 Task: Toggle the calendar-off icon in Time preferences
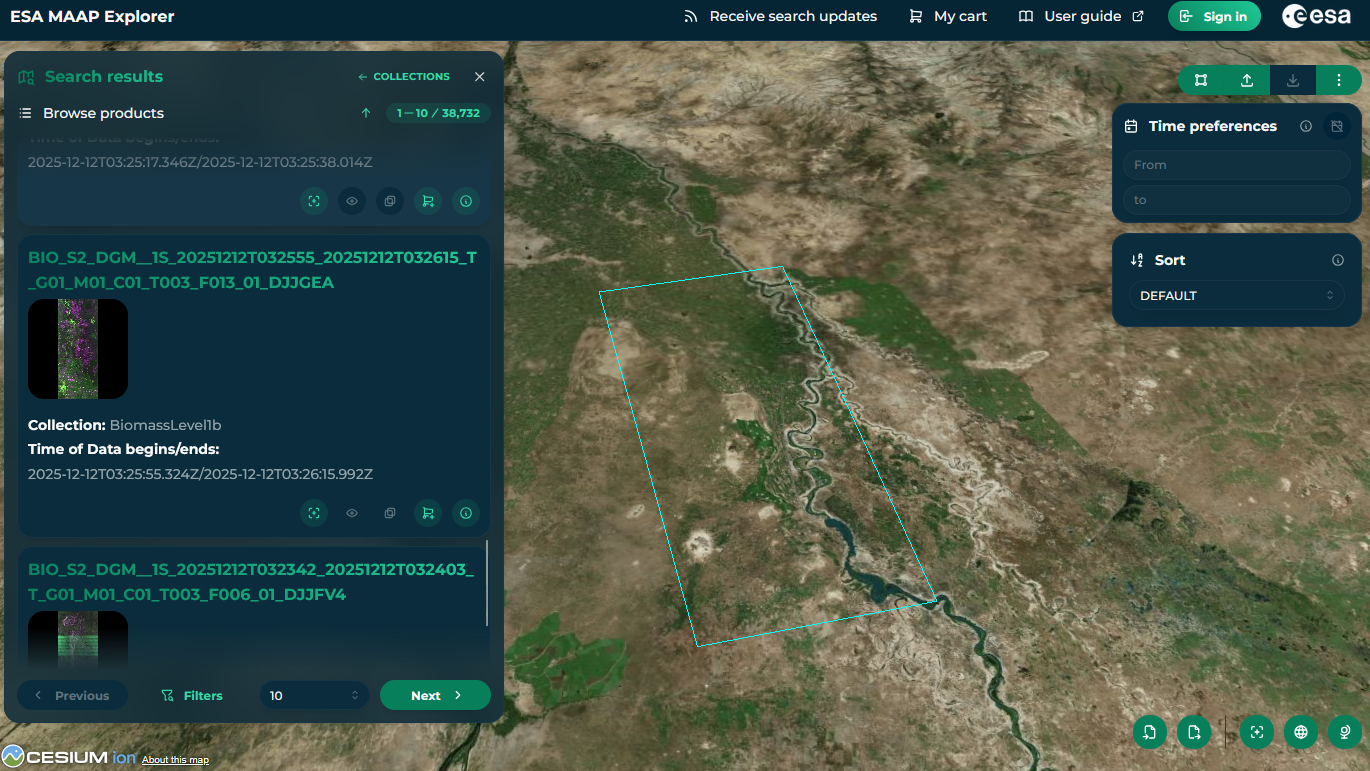1336,126
